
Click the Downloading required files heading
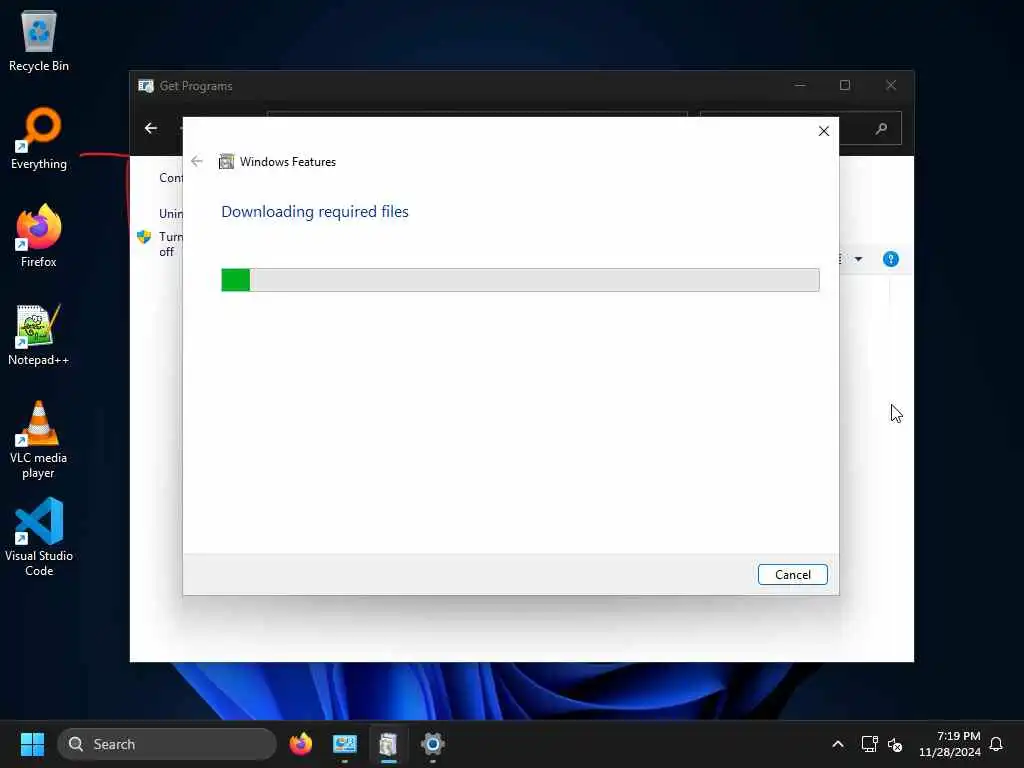tap(315, 212)
